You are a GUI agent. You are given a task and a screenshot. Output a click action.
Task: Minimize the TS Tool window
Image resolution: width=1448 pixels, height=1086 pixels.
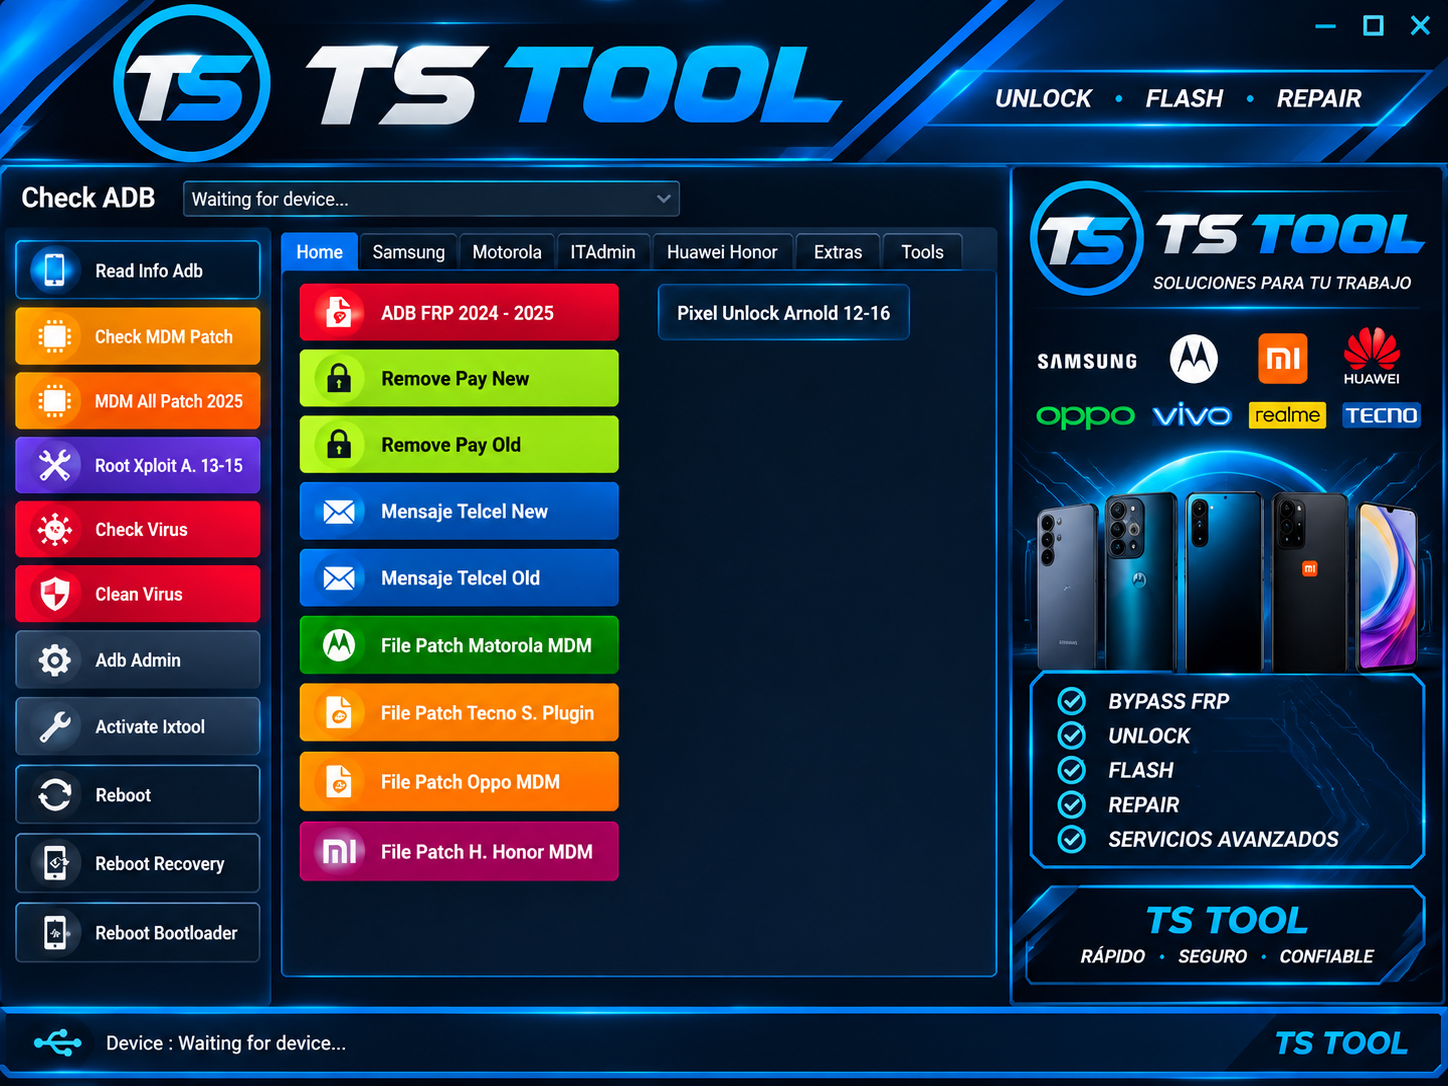click(1325, 26)
